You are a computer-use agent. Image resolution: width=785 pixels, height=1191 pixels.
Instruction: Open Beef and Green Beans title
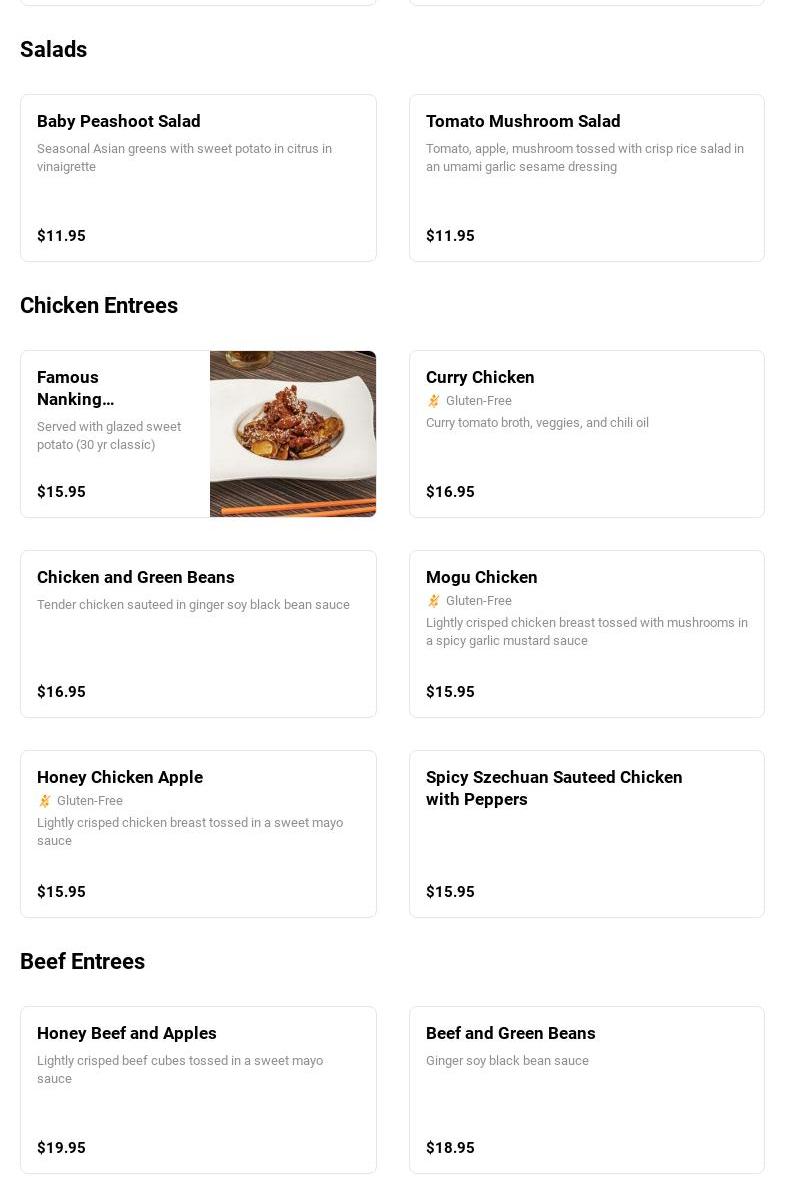[511, 1033]
